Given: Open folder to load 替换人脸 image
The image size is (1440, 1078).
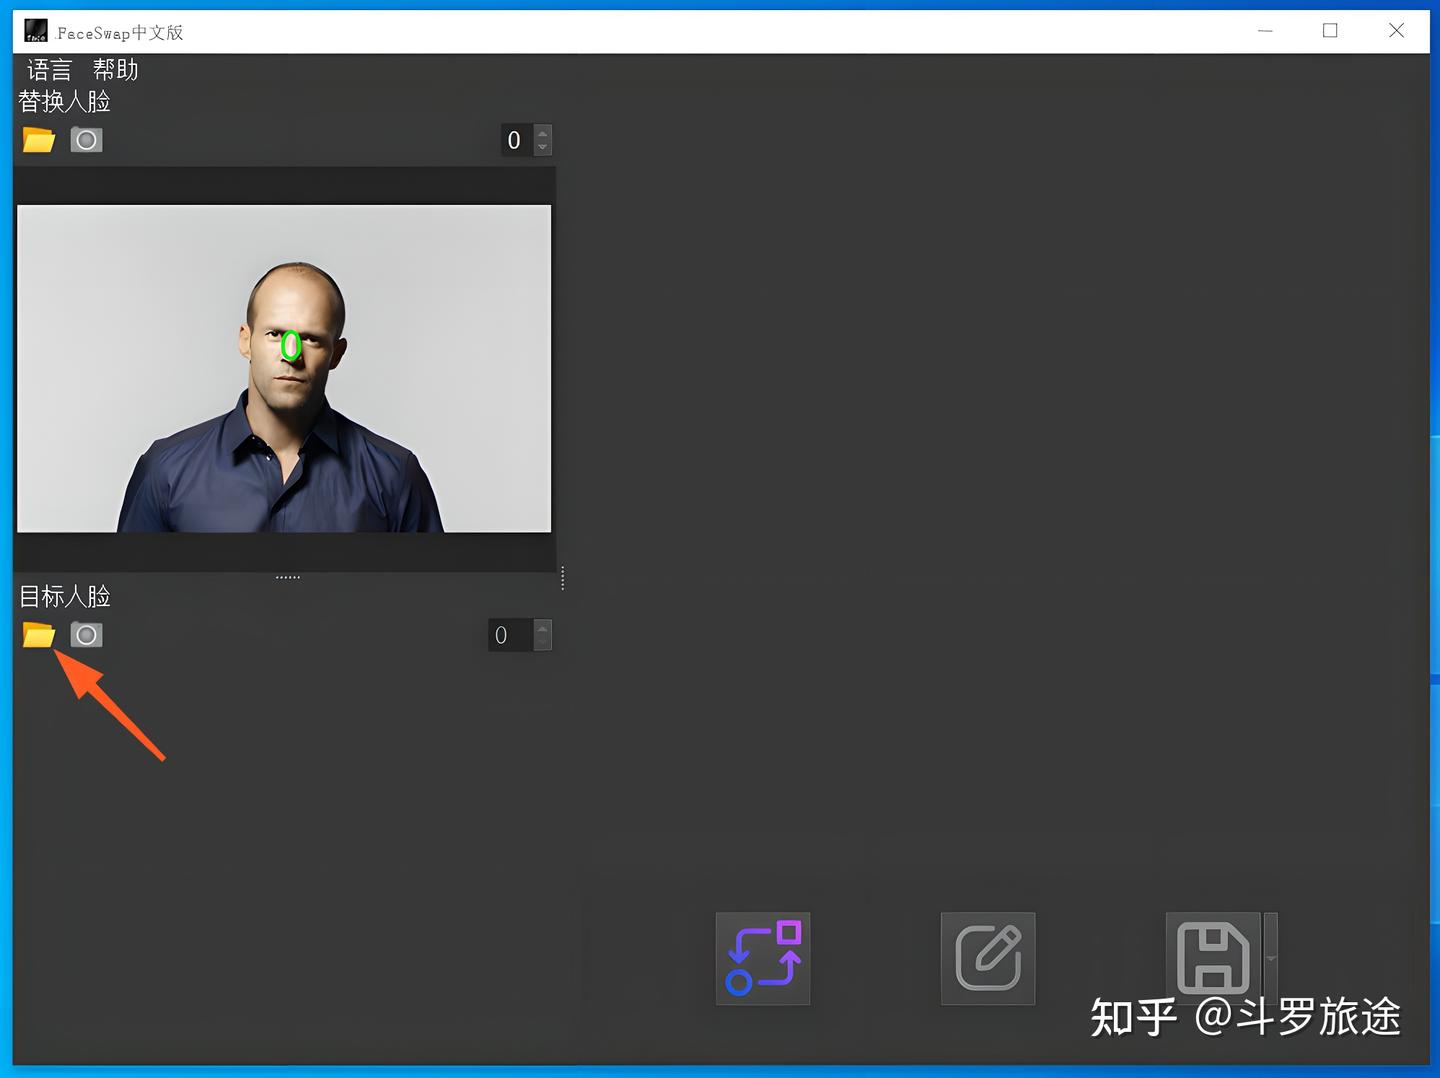Looking at the screenshot, I should pos(39,140).
